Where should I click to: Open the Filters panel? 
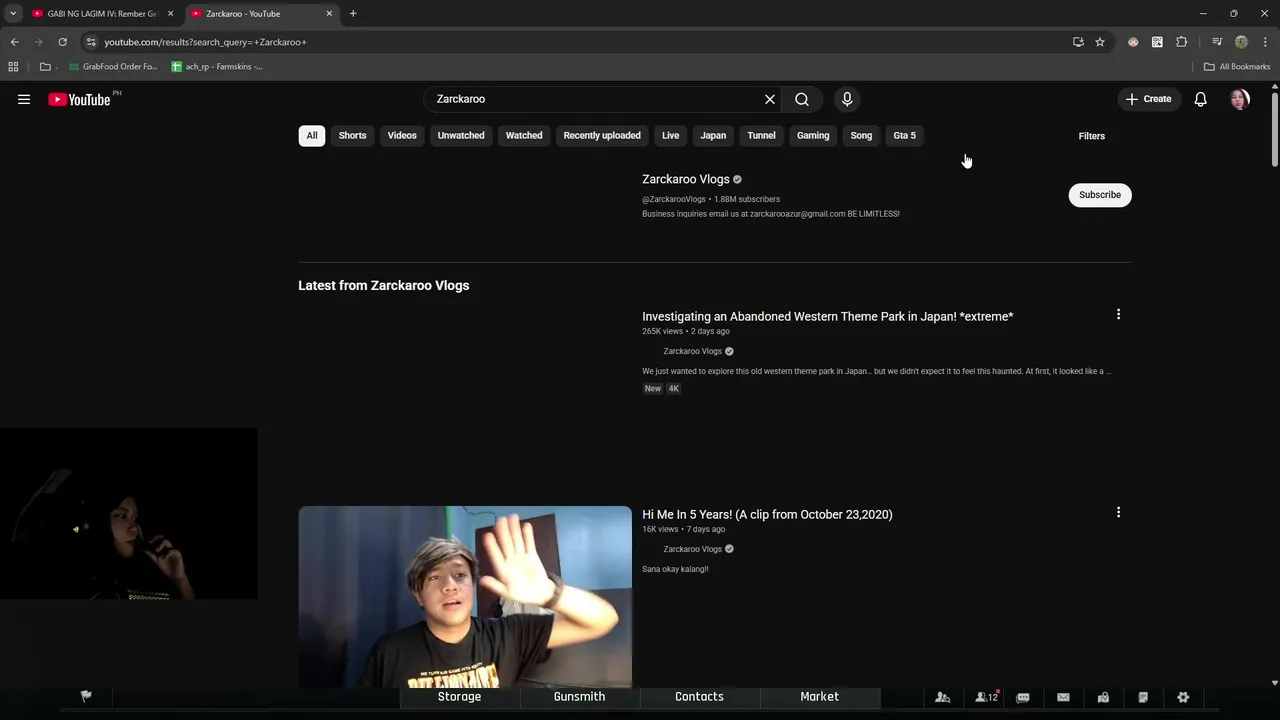pos(1091,136)
